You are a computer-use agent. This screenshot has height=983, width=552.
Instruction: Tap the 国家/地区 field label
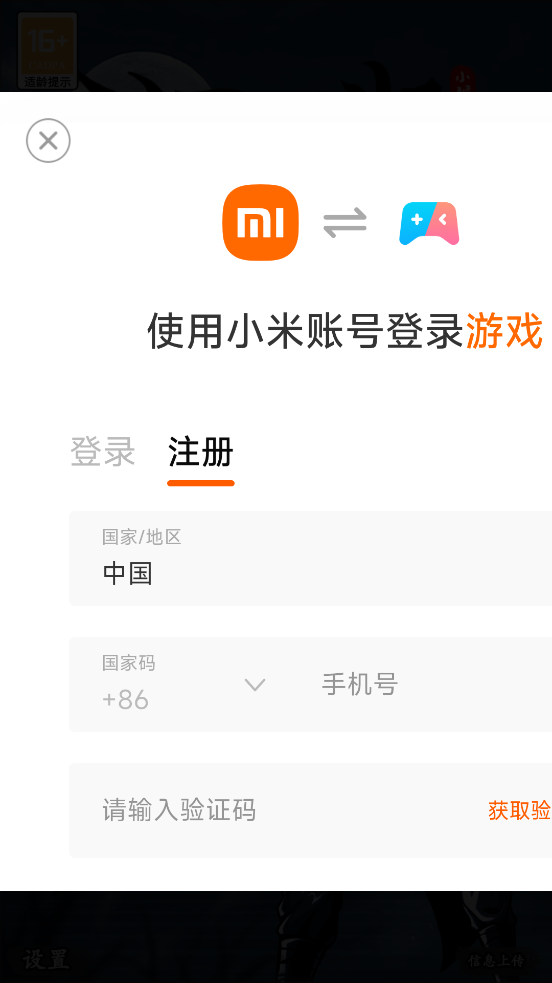click(142, 537)
